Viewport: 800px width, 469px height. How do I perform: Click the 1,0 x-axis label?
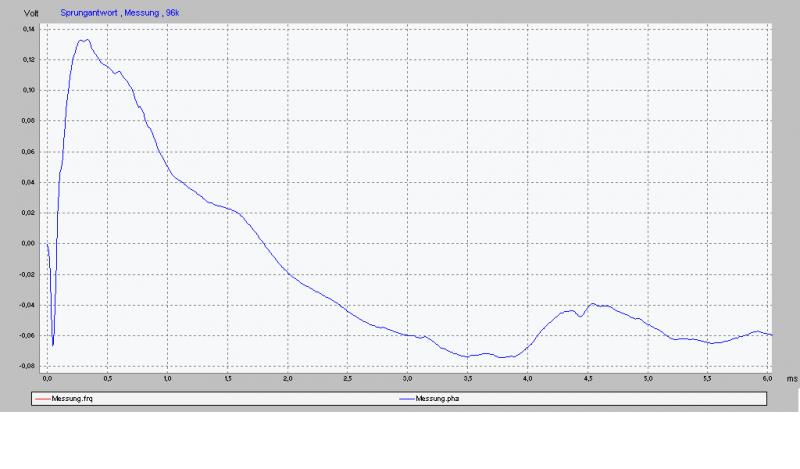tap(167, 379)
